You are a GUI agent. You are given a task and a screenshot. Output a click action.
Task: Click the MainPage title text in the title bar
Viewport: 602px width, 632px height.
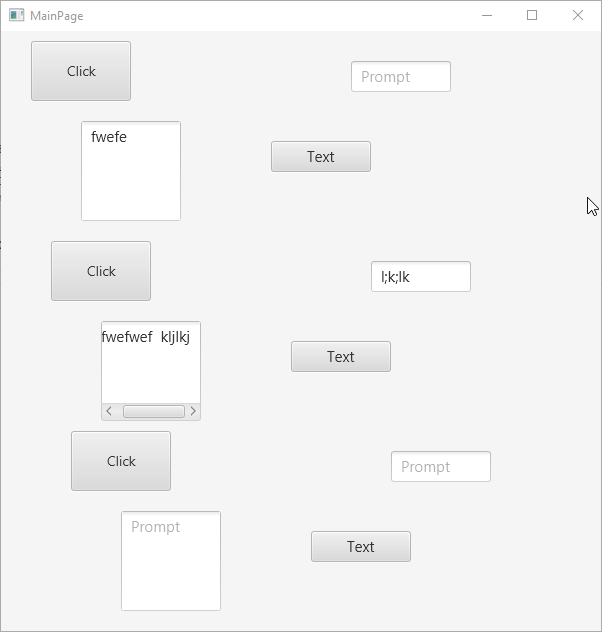click(x=57, y=16)
